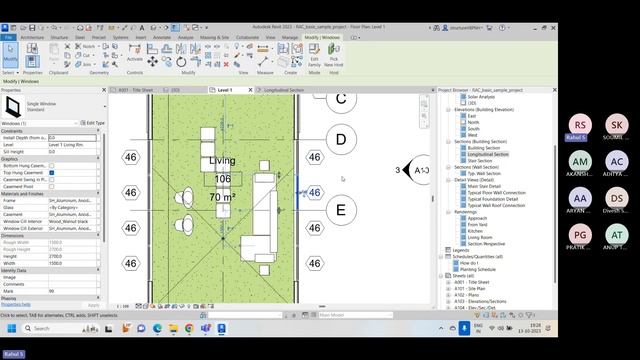The width and height of the screenshot is (640, 360).
Task: Click the Create Group icon
Action: (297, 49)
